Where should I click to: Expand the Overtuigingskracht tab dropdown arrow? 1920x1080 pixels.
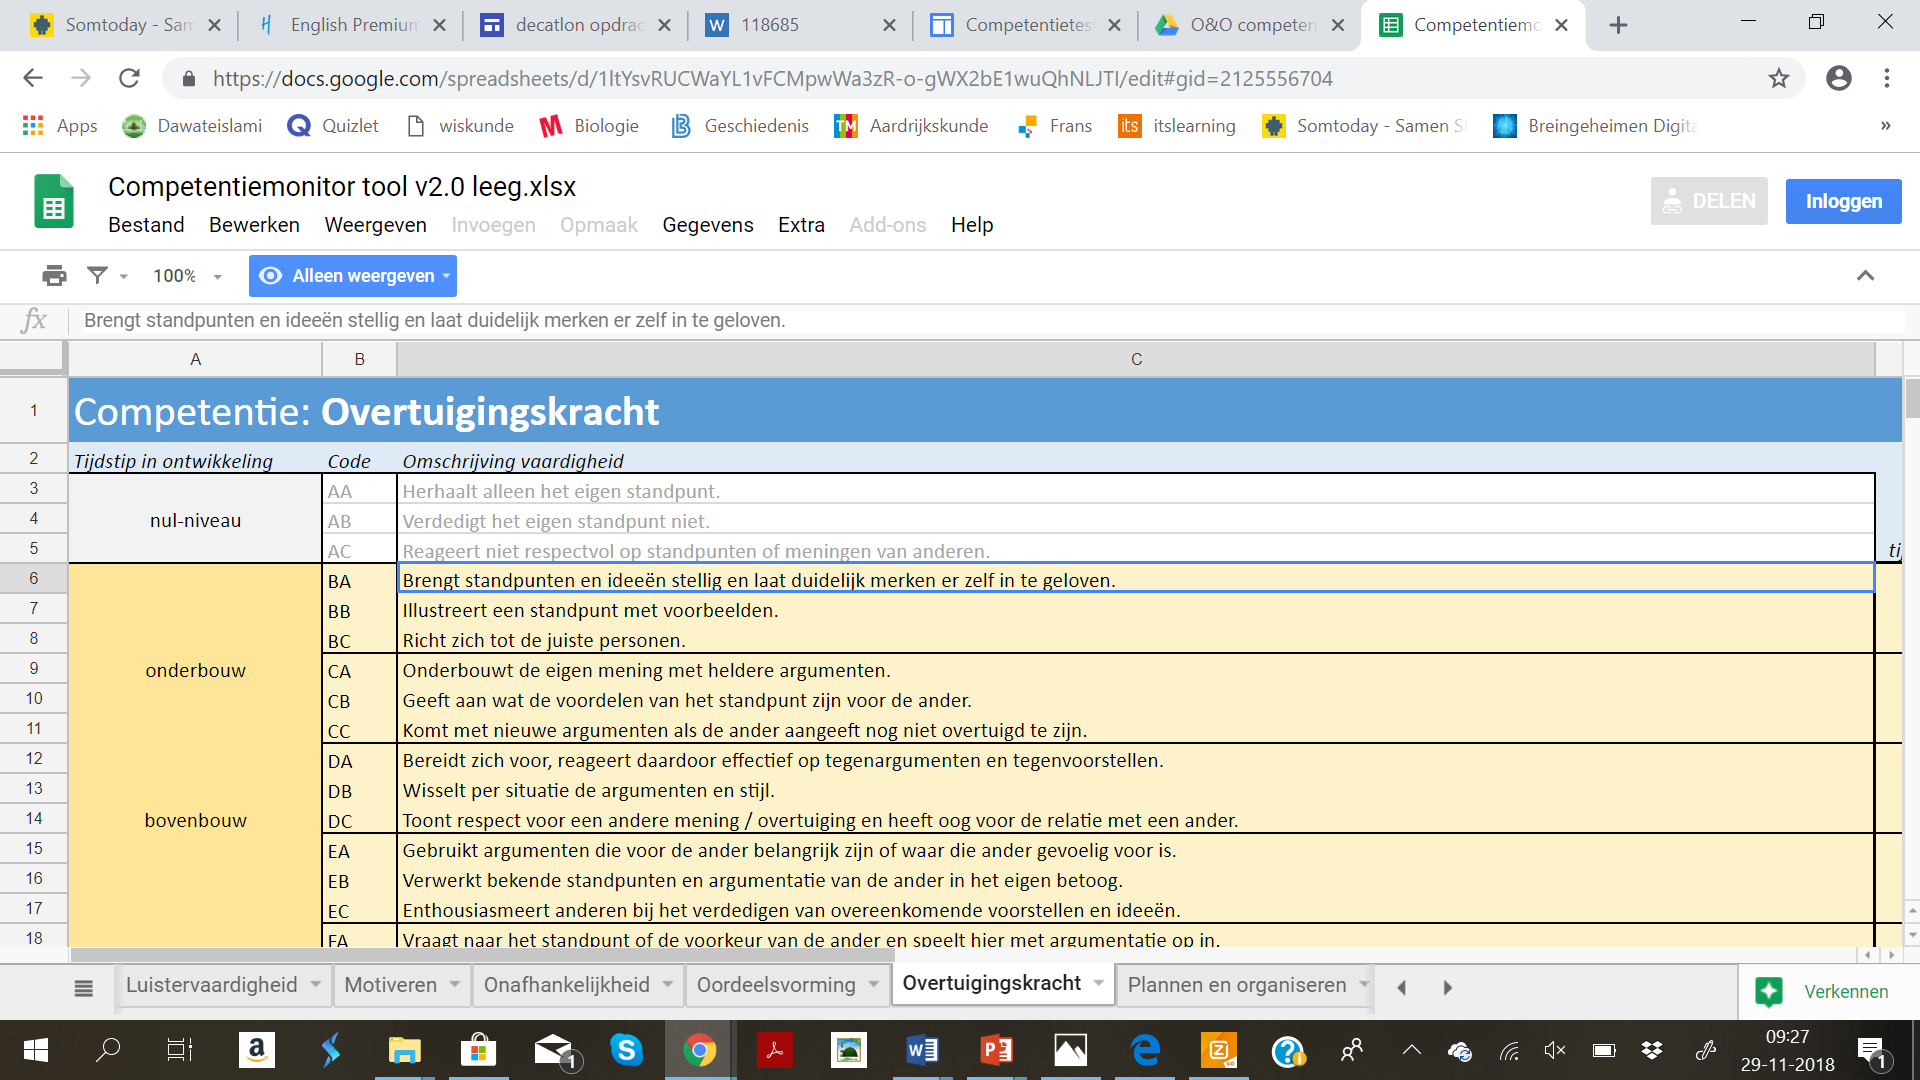(x=1099, y=984)
